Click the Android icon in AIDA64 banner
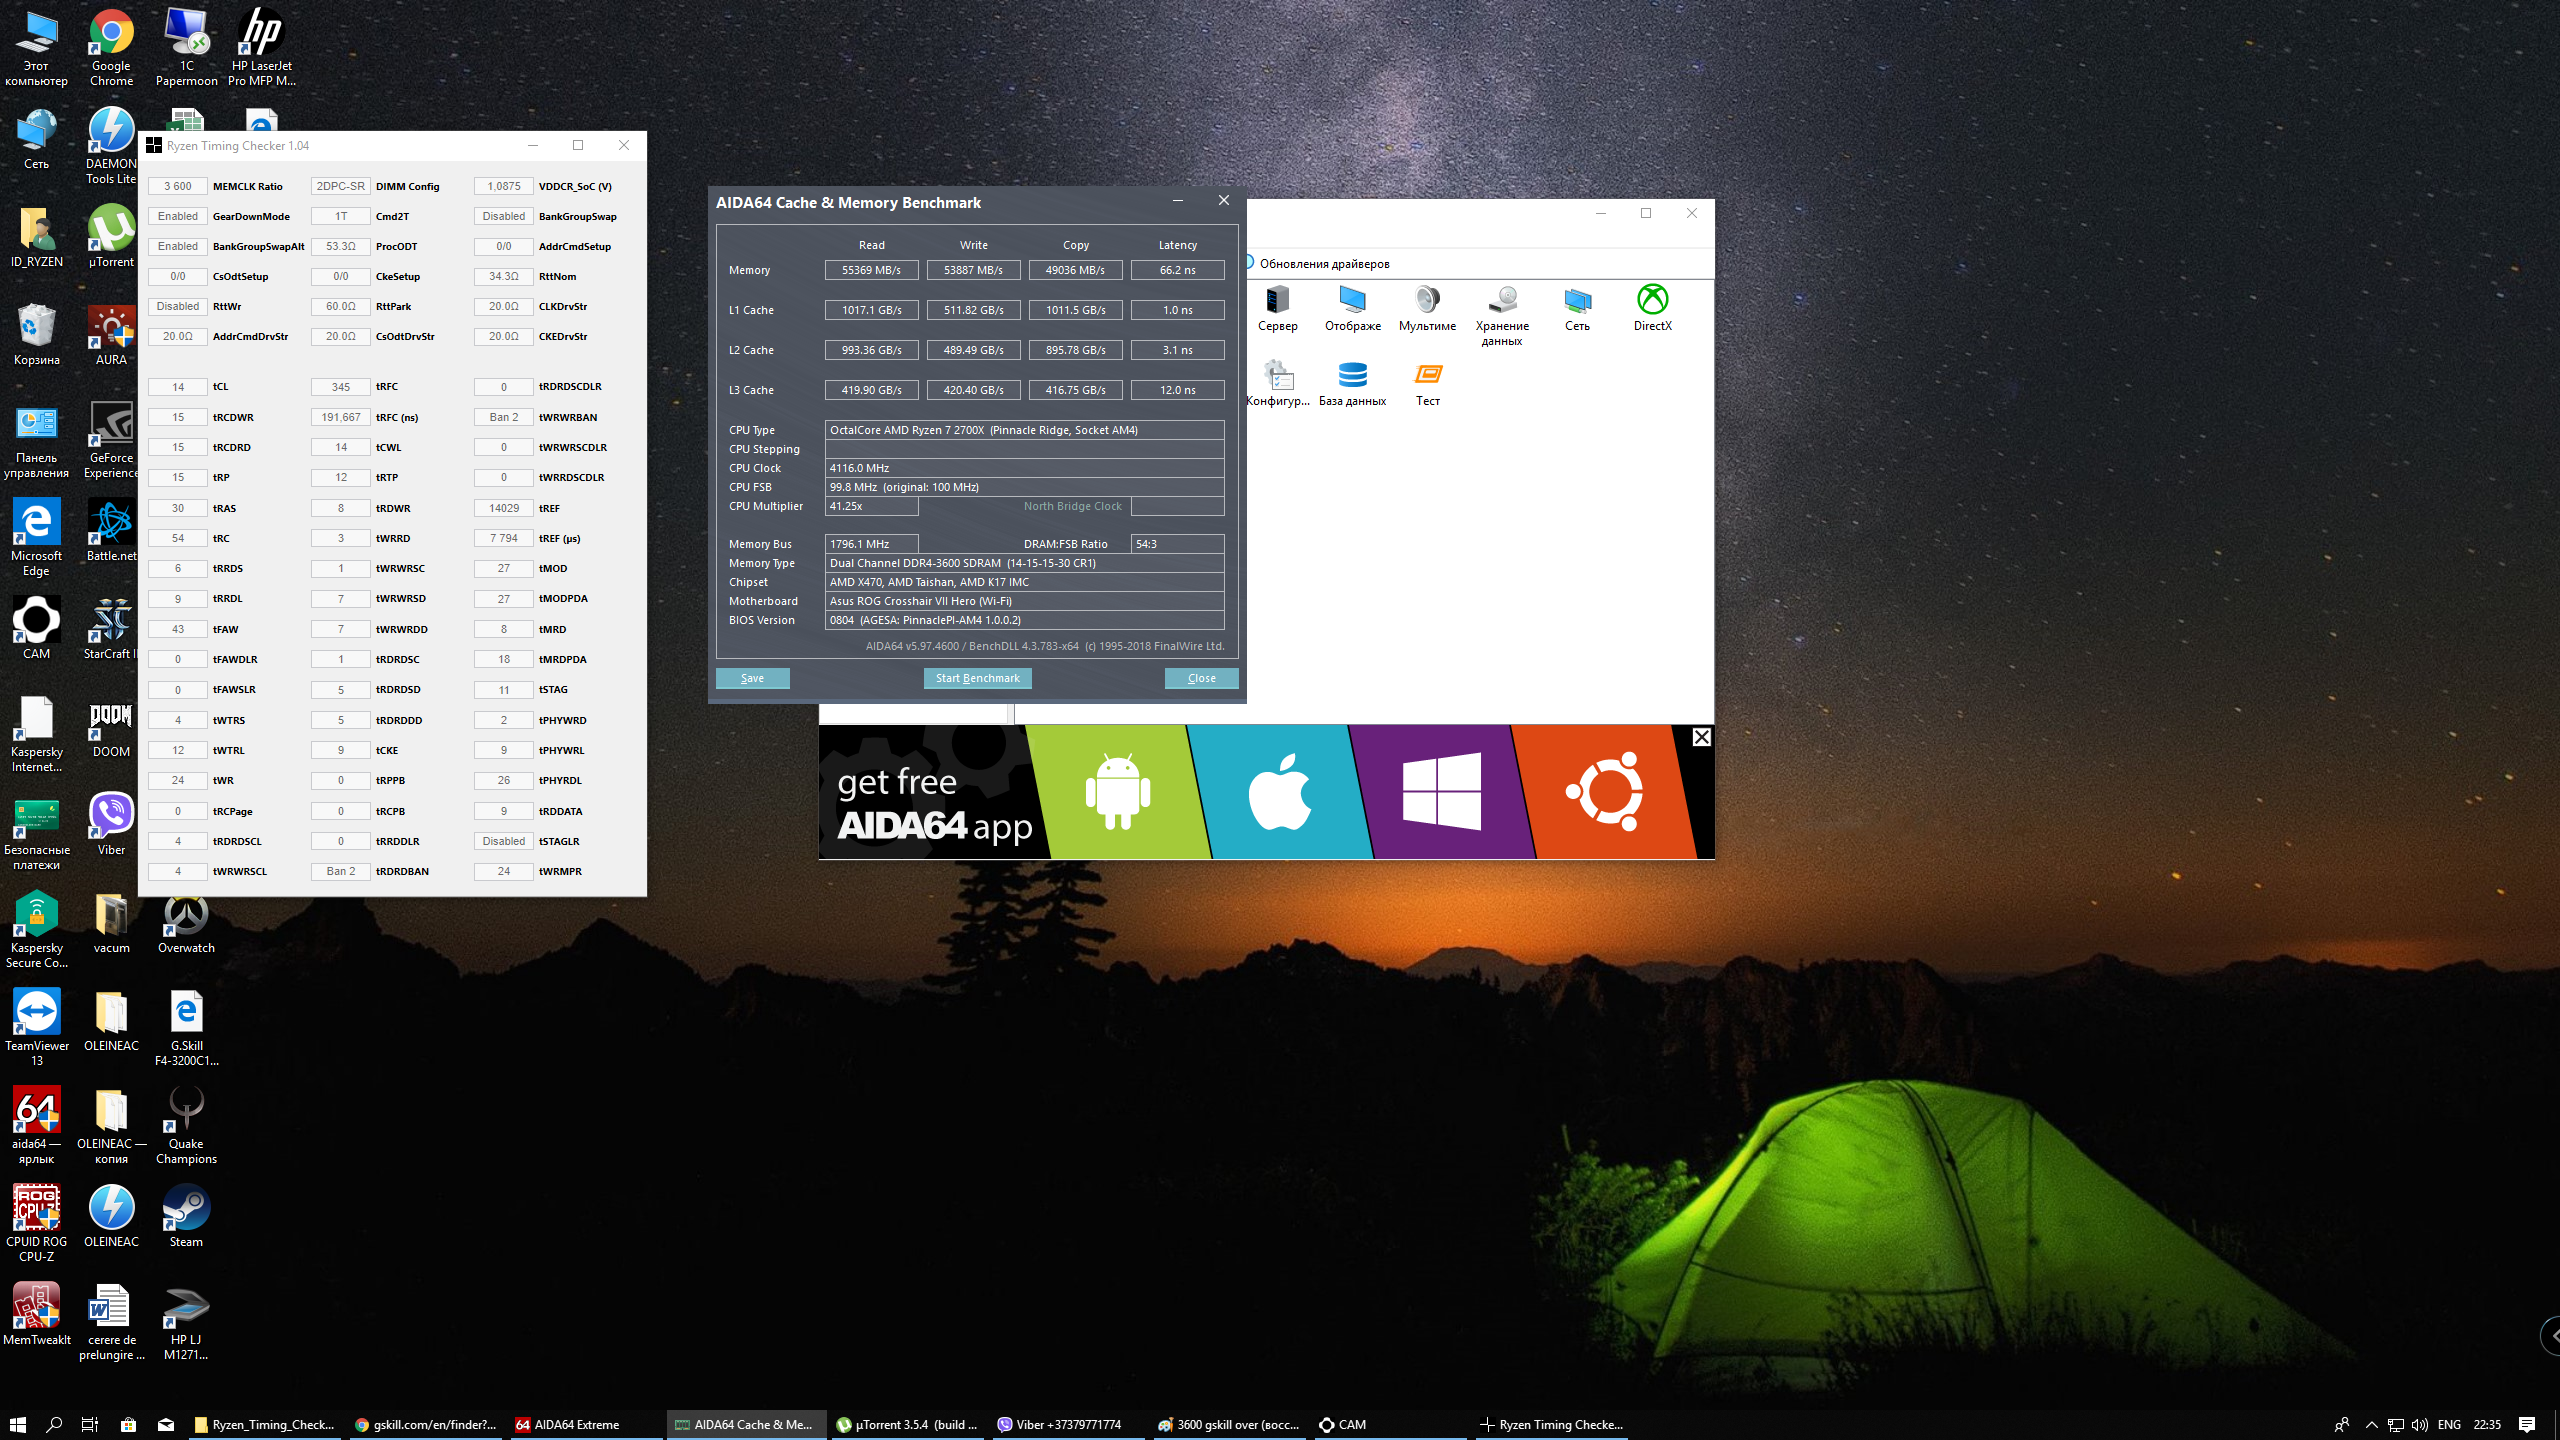2560x1440 pixels. (x=1117, y=792)
